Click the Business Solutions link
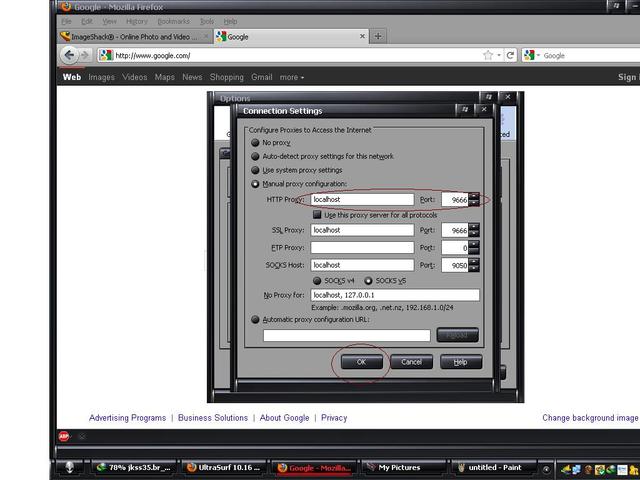This screenshot has width=640, height=480. click(213, 418)
